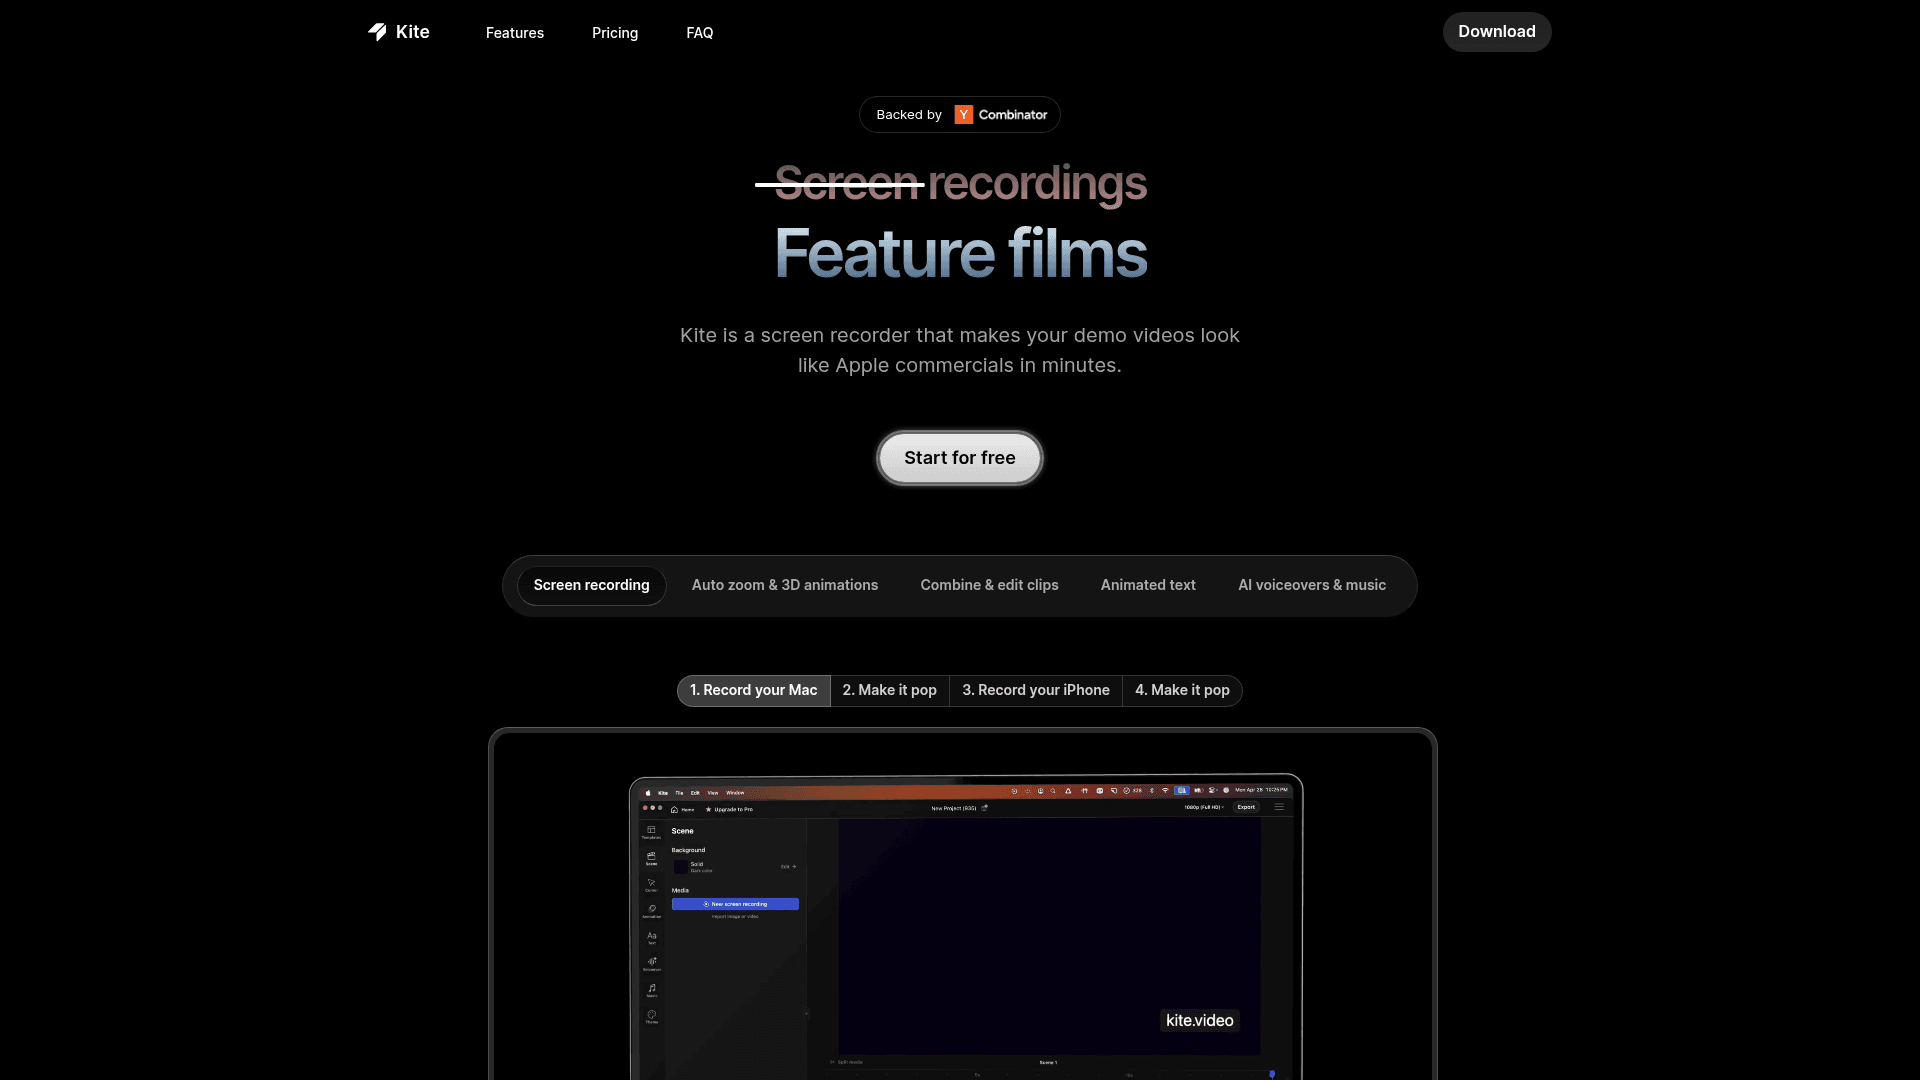Click the date and time in demo menu bar
Screen dimensions: 1920x1080
[1261, 790]
